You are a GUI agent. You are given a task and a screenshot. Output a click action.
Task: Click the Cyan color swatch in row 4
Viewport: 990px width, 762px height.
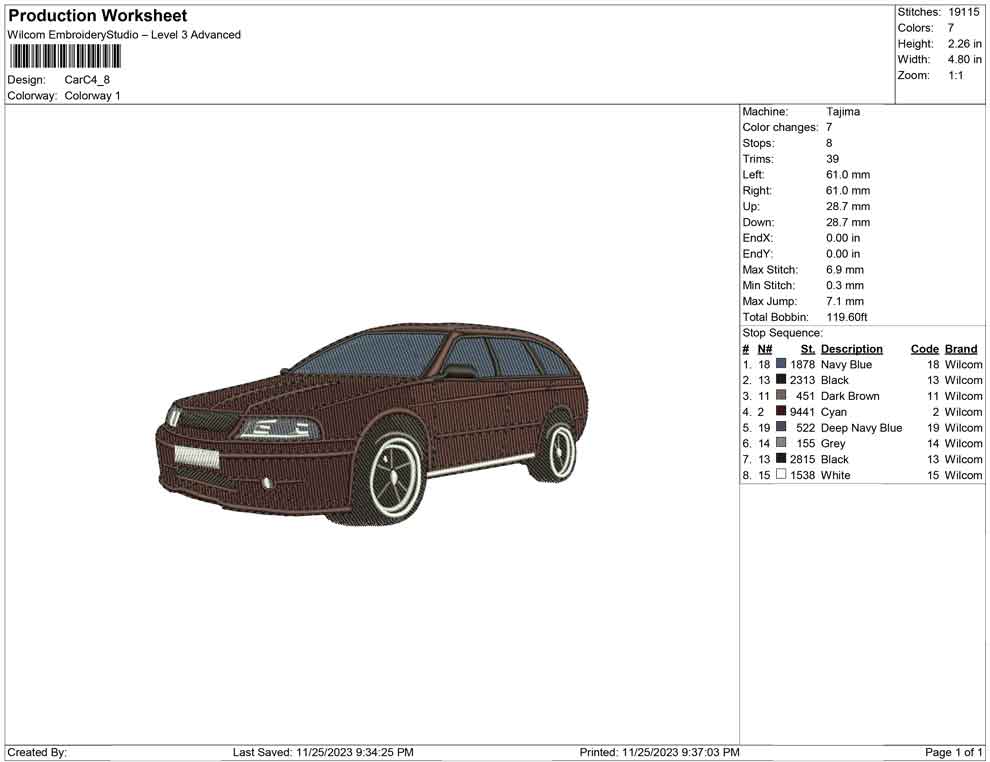click(781, 412)
